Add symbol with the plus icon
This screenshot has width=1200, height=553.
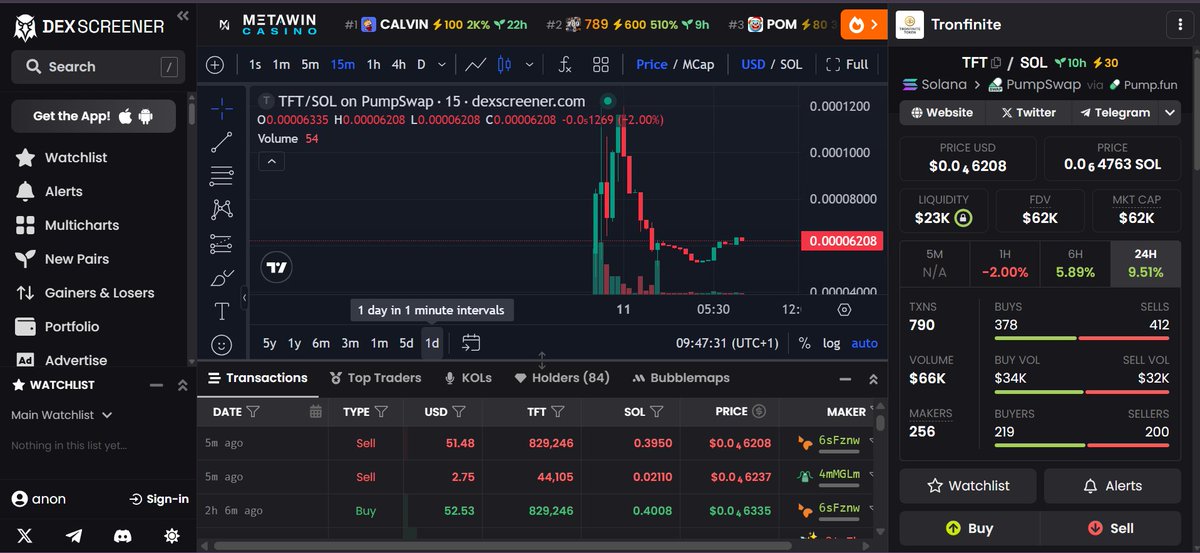pos(215,64)
